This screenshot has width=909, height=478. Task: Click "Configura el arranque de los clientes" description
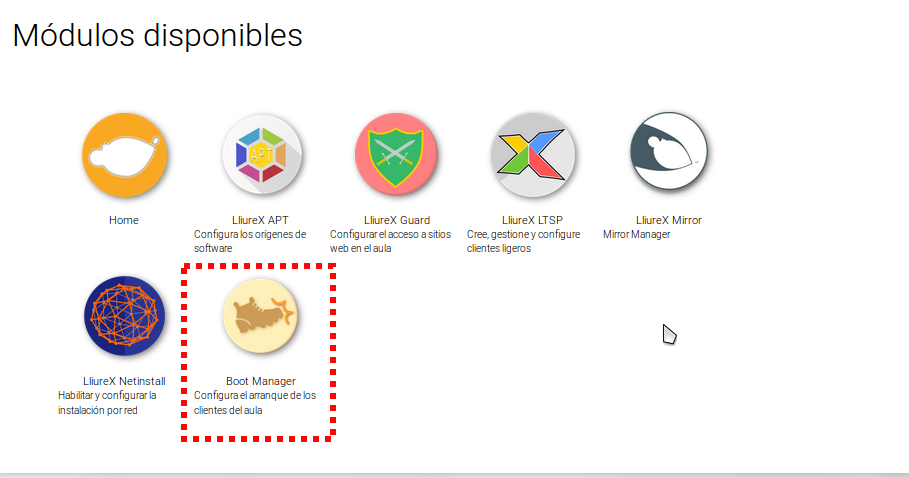click(255, 403)
